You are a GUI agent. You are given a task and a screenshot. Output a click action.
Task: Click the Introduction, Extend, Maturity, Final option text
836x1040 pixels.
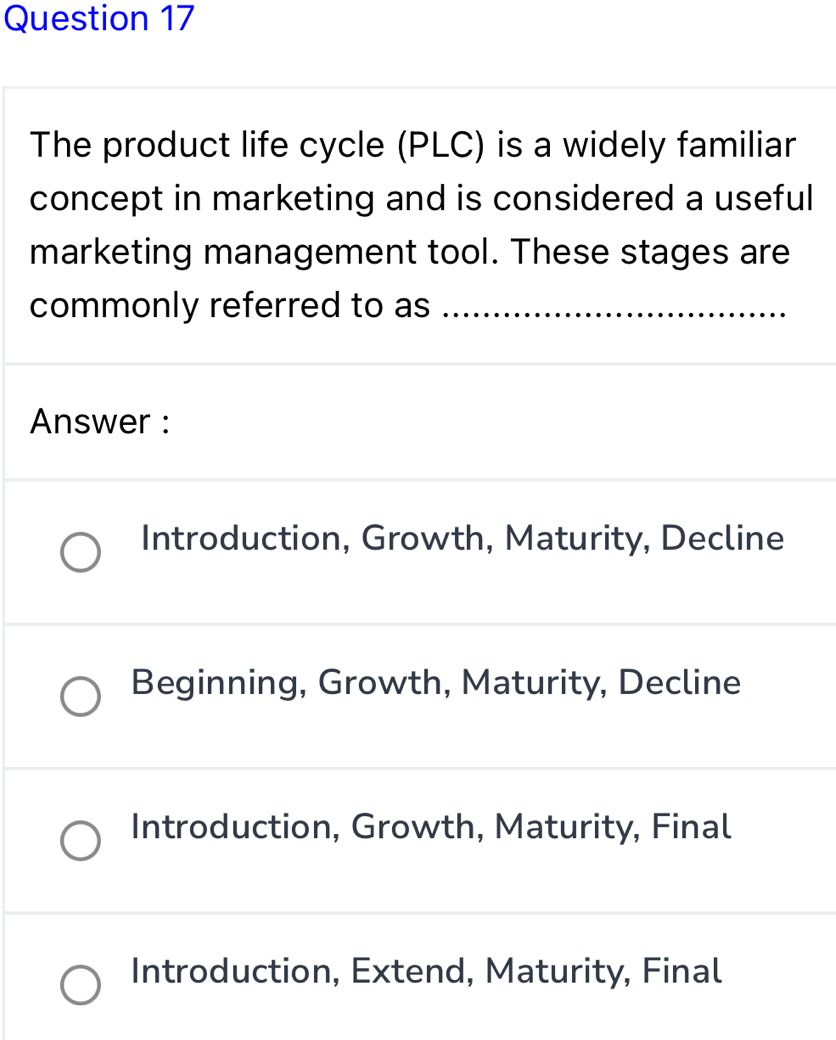(x=426, y=970)
